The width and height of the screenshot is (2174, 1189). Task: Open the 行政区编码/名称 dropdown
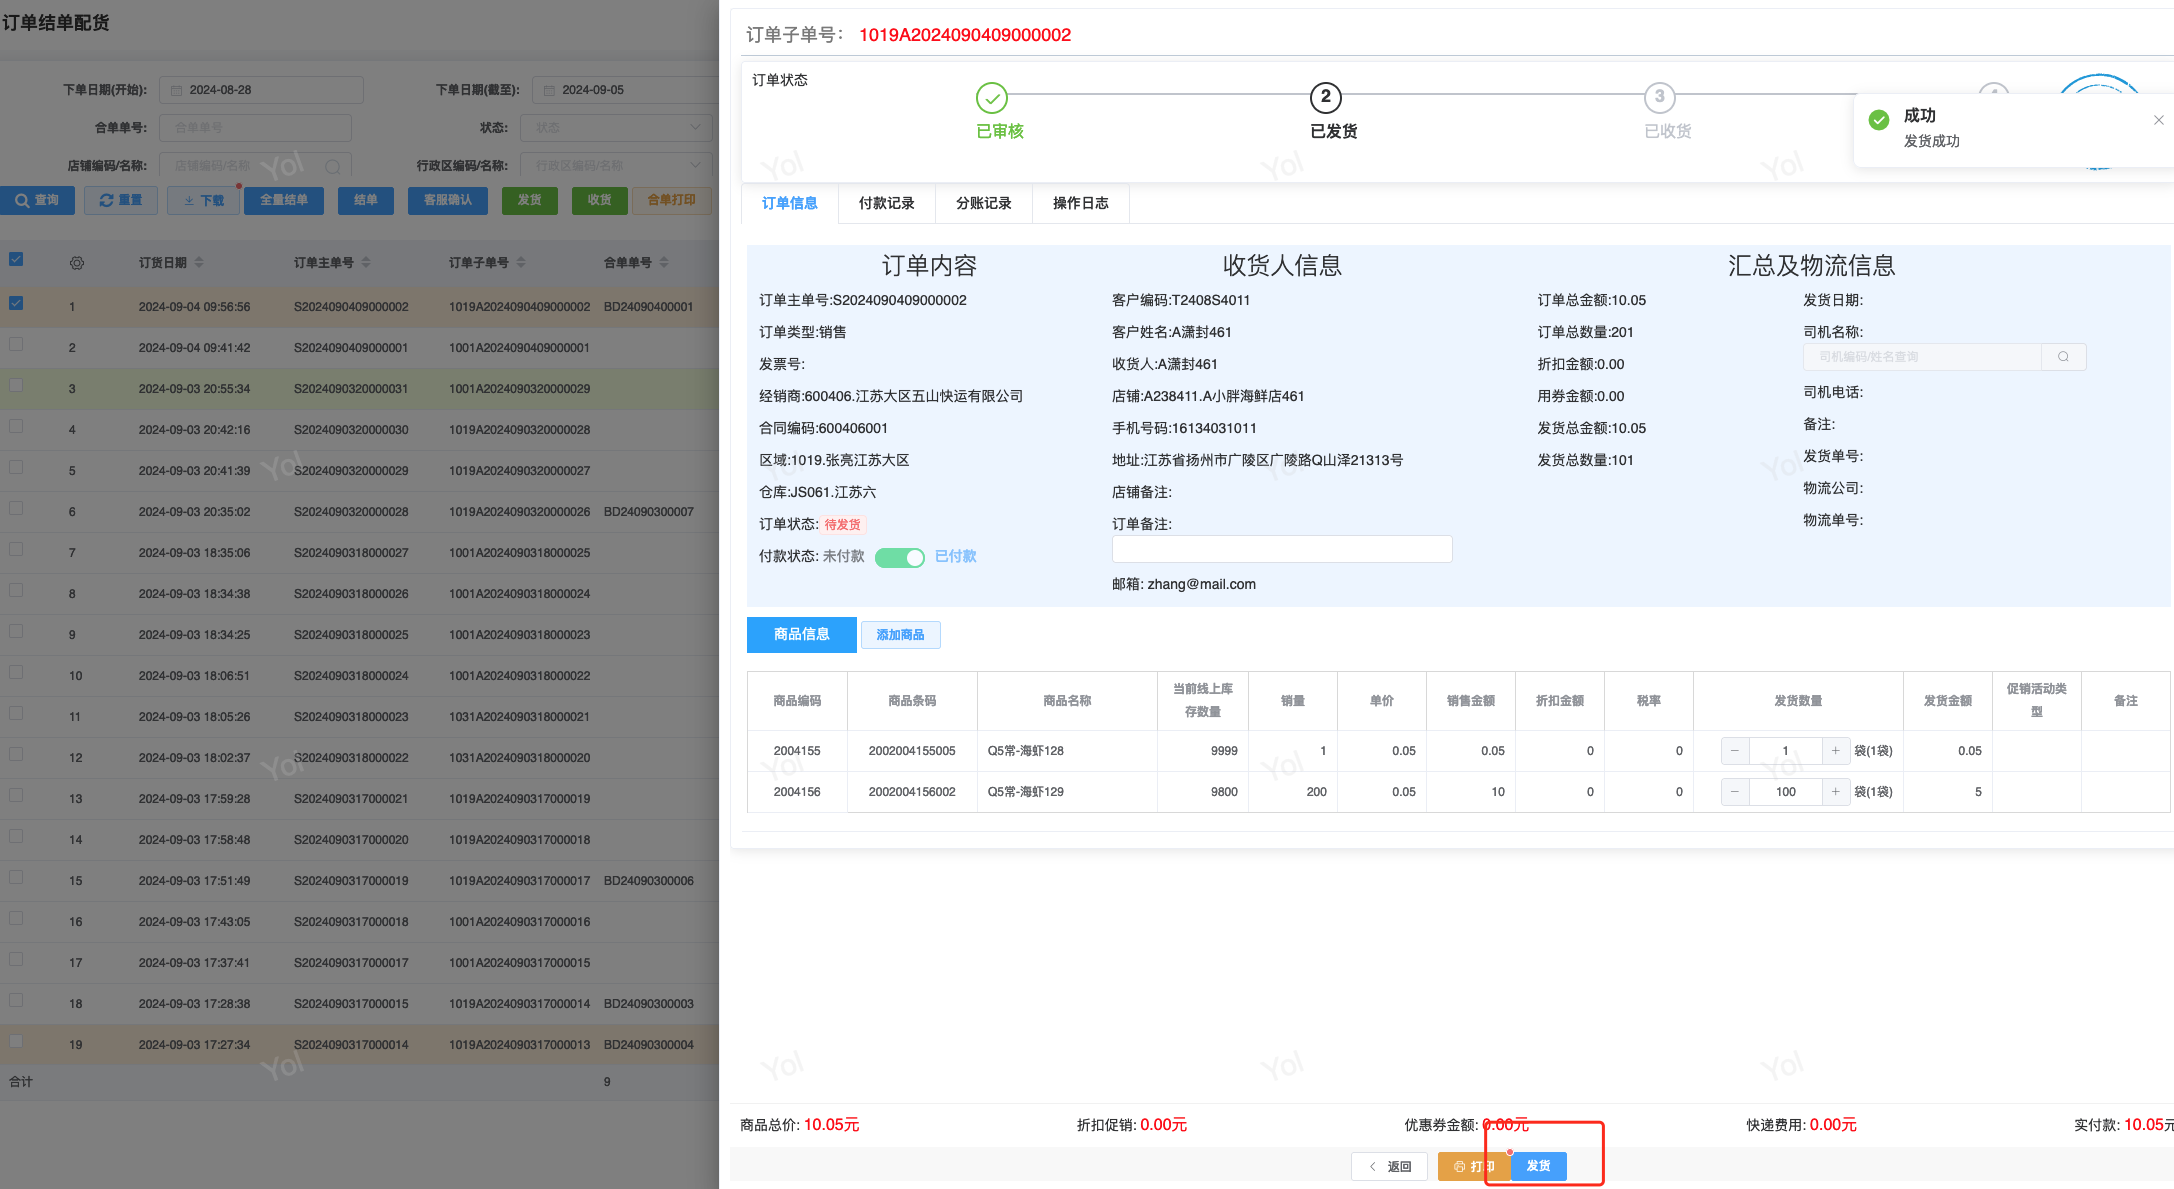[616, 166]
